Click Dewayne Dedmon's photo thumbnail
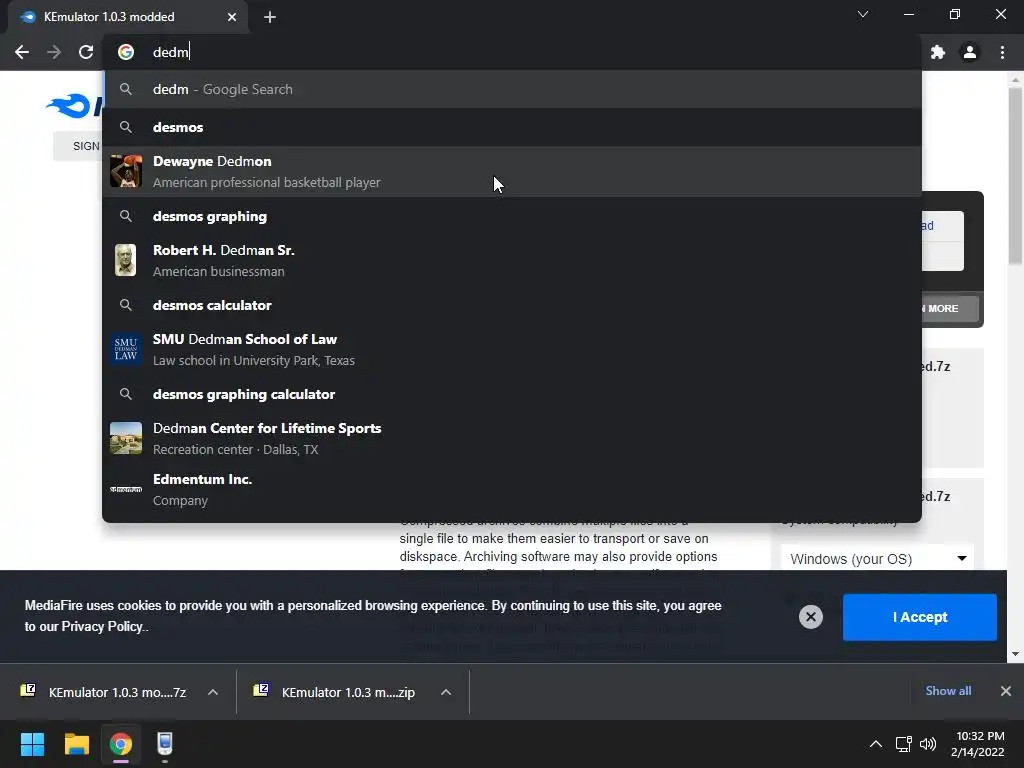The width and height of the screenshot is (1024, 768). tap(126, 172)
